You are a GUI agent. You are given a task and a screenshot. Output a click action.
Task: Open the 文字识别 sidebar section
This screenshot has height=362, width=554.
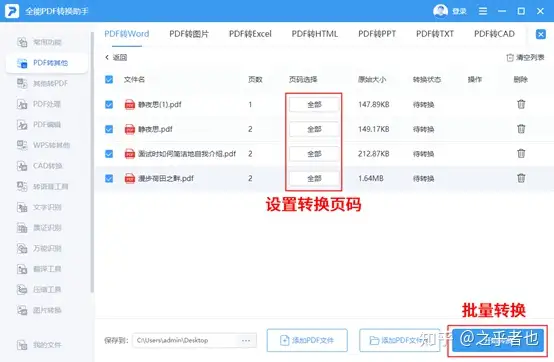tap(39, 207)
